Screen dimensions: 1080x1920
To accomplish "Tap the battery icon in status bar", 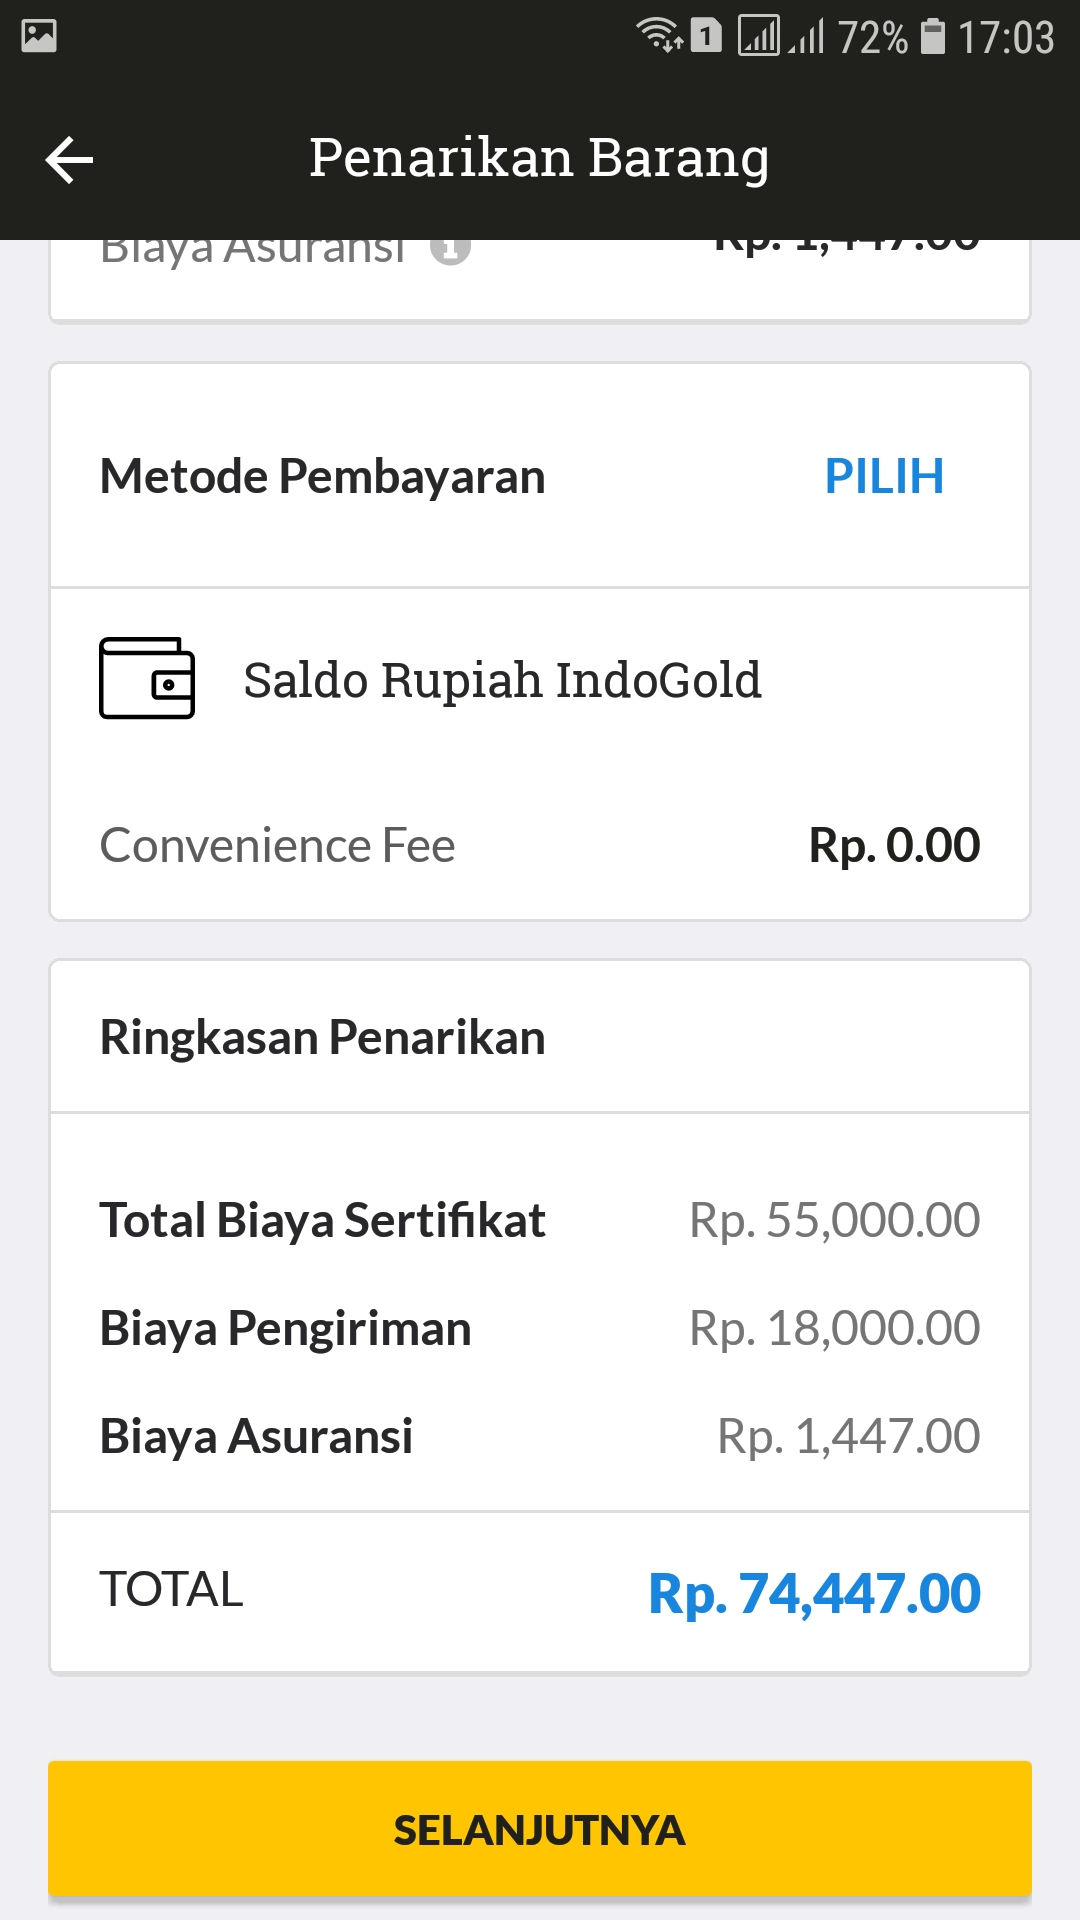I will pyautogui.click(x=932, y=36).
